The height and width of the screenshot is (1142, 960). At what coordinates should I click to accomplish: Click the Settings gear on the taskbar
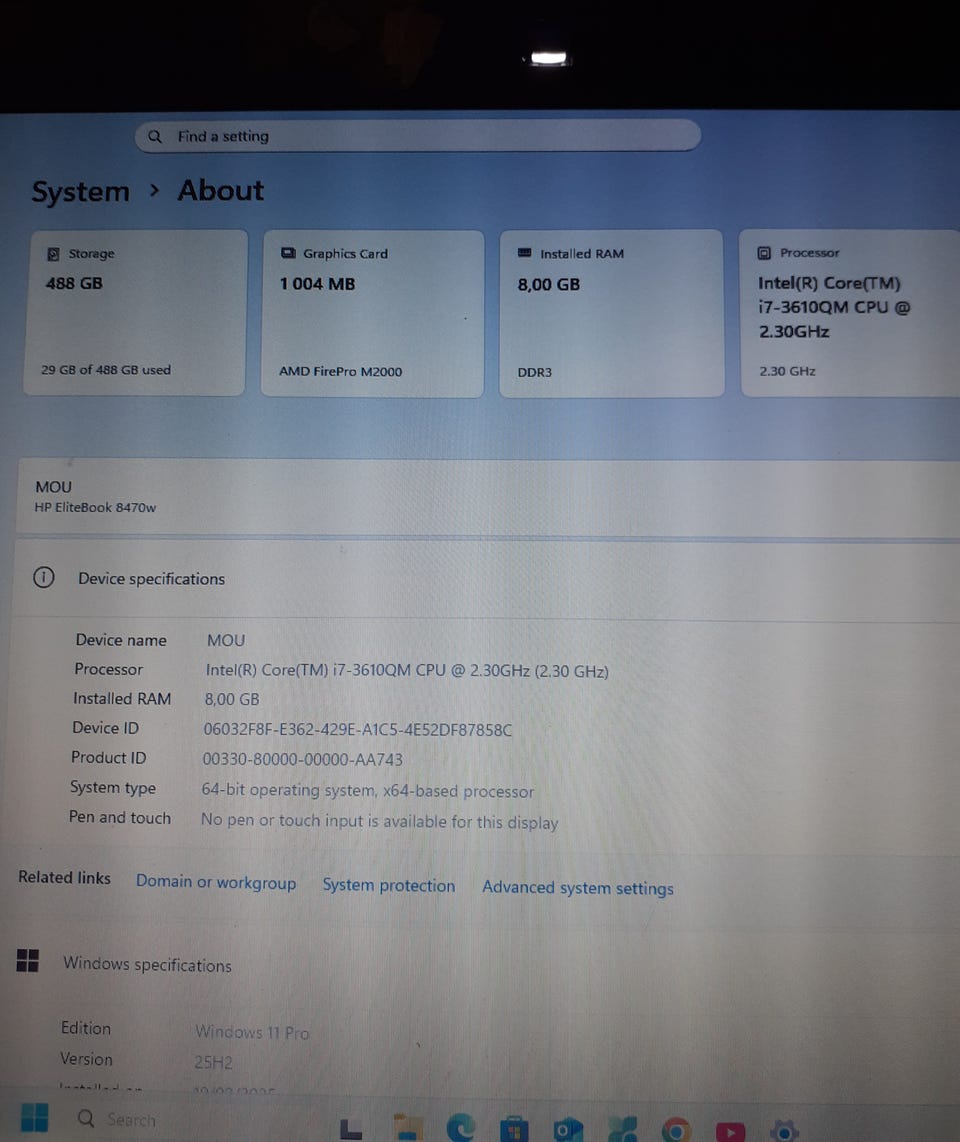[784, 1130]
